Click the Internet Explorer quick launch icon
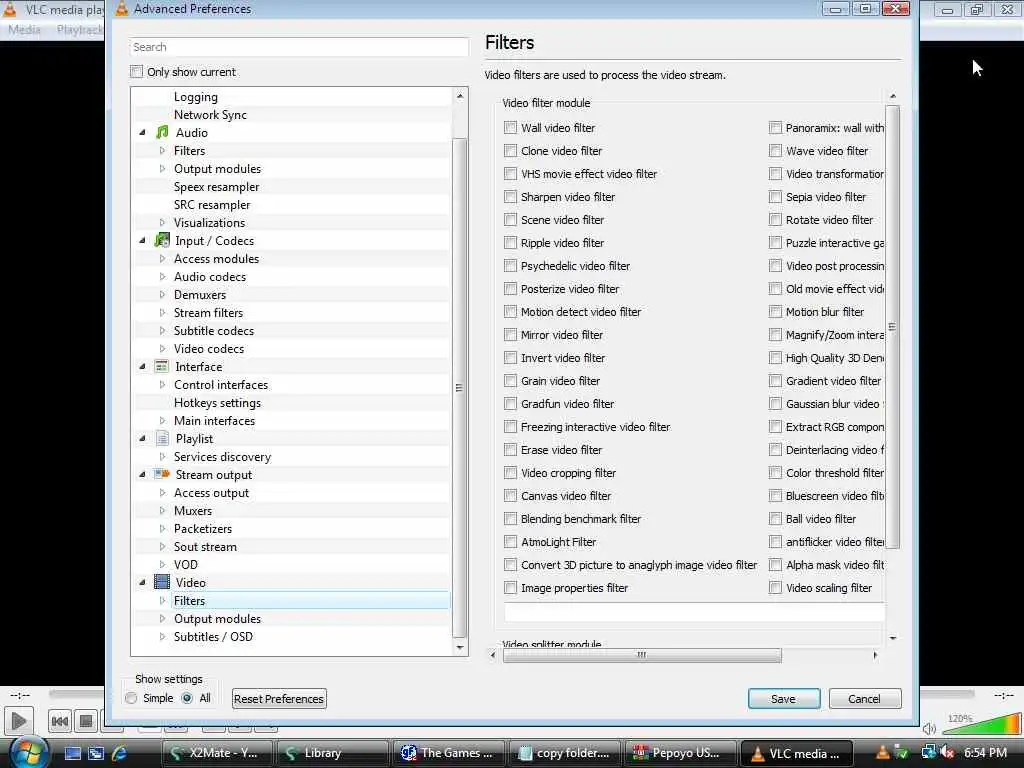Image resolution: width=1024 pixels, height=768 pixels. pyautogui.click(x=120, y=753)
